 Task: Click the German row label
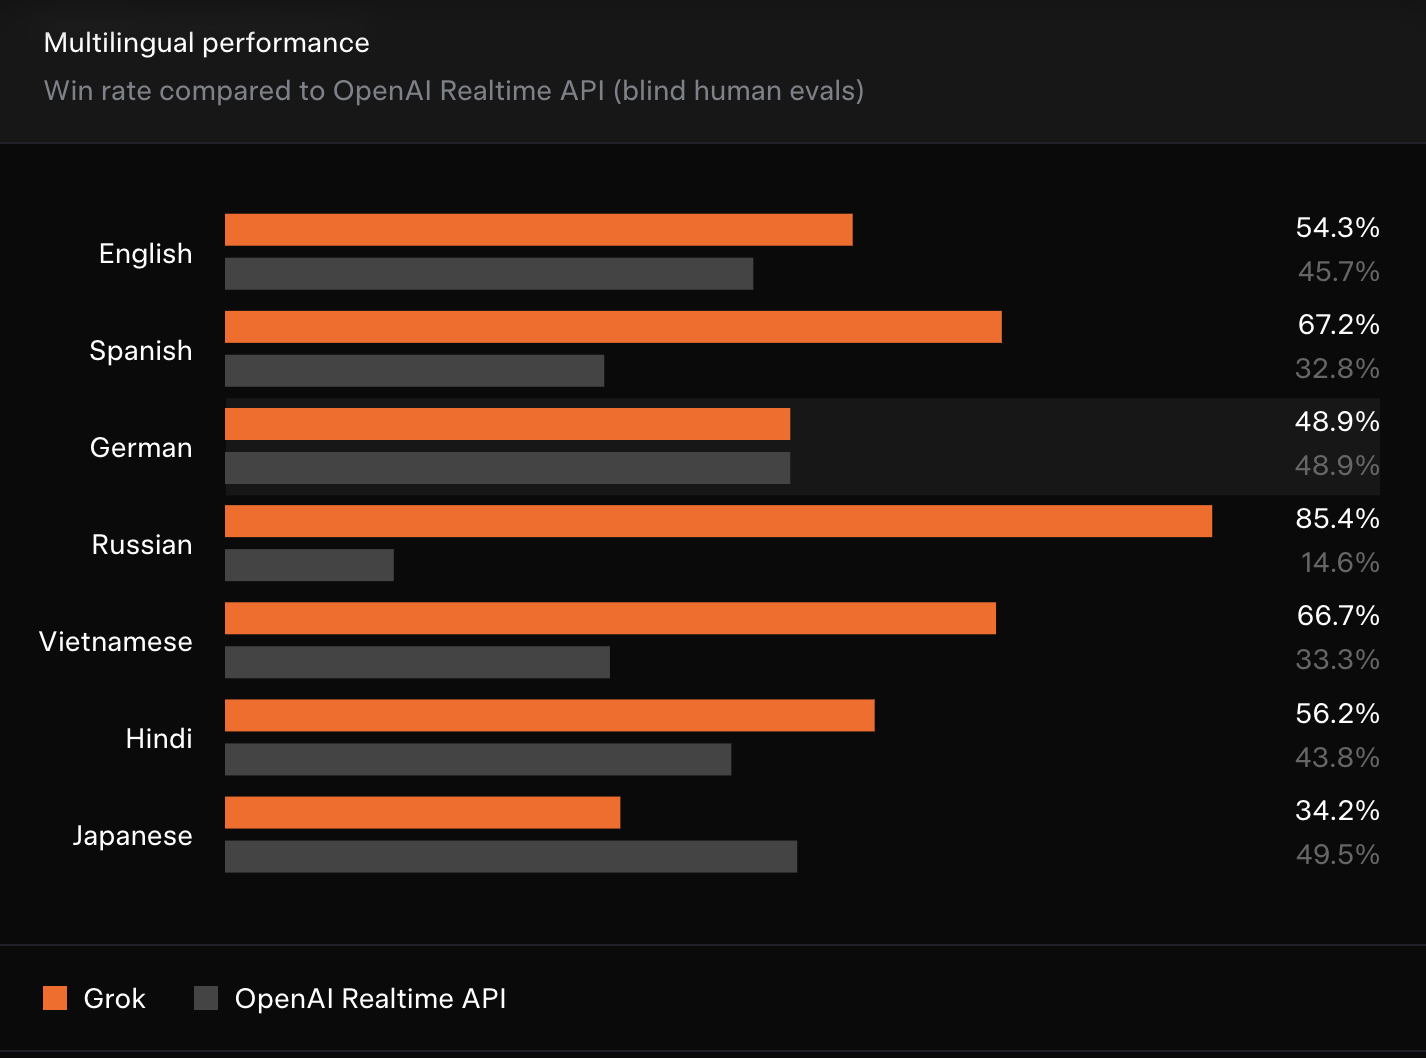[141, 447]
